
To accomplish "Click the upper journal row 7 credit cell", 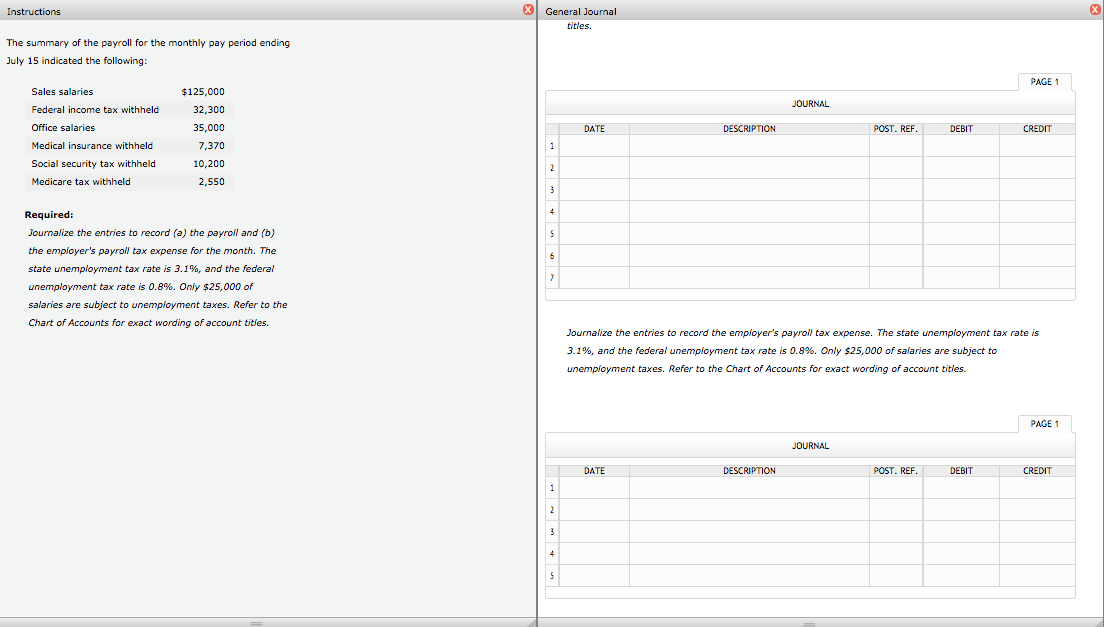I will click(1037, 277).
